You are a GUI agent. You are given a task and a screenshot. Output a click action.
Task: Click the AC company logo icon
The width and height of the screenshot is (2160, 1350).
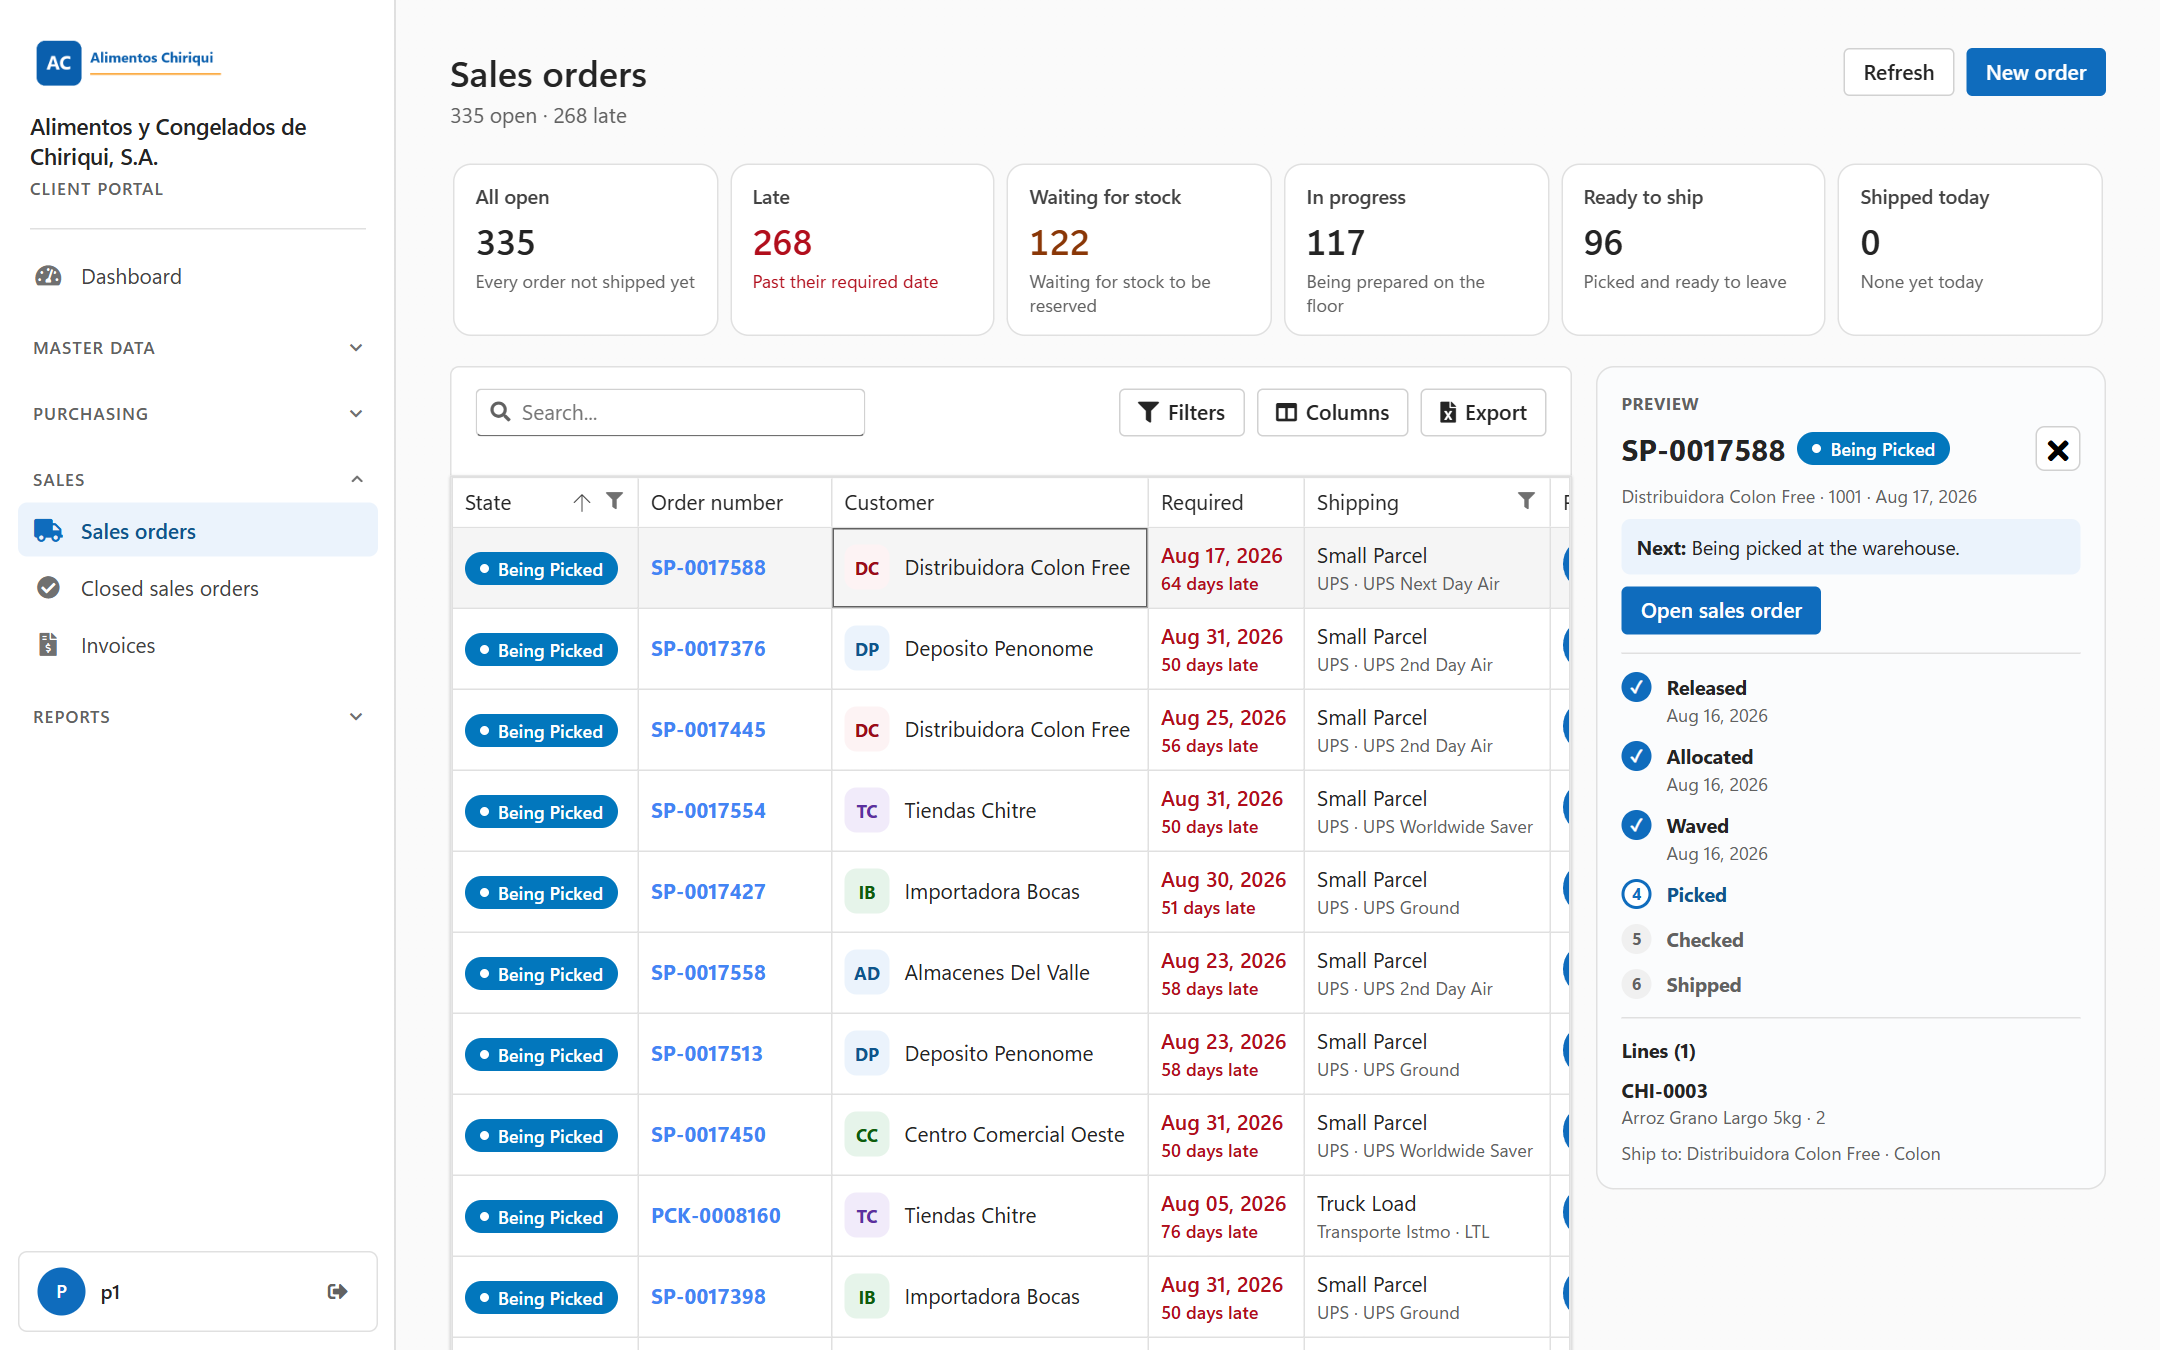[58, 62]
